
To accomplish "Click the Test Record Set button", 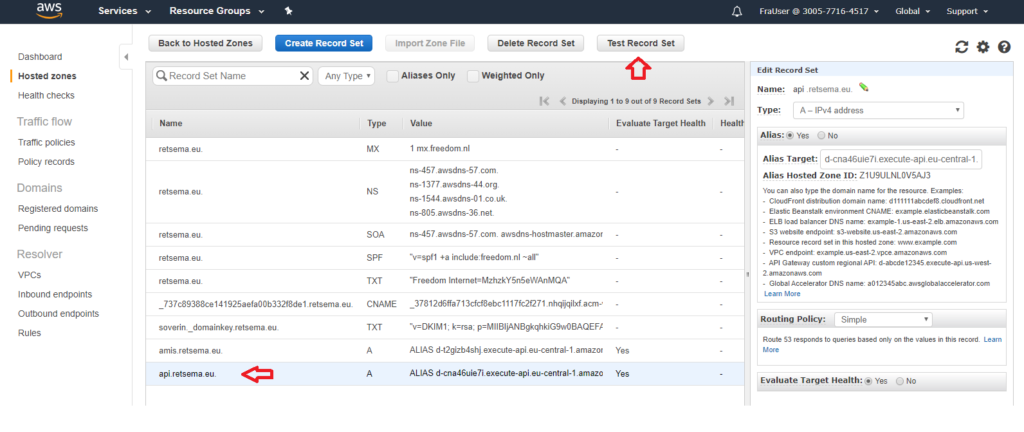I will [x=641, y=43].
